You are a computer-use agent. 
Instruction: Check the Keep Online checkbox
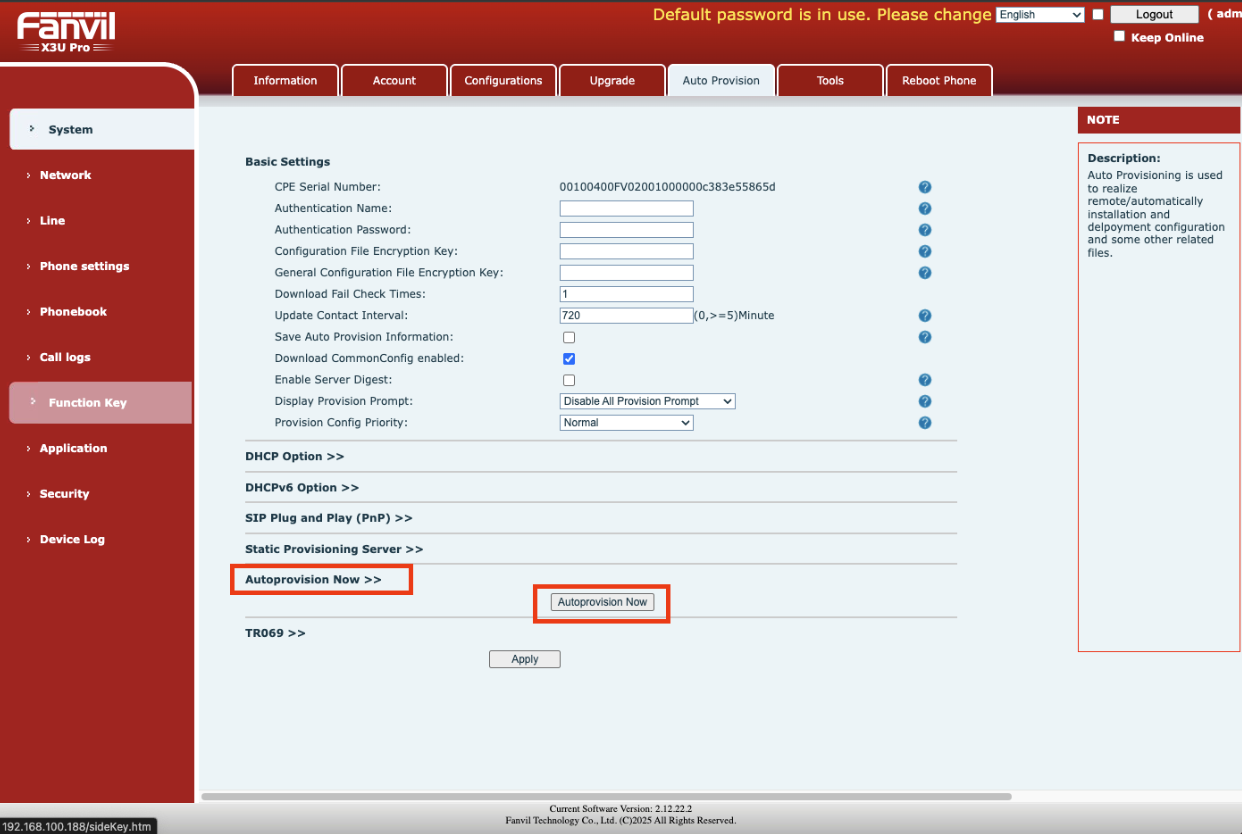(x=1120, y=36)
